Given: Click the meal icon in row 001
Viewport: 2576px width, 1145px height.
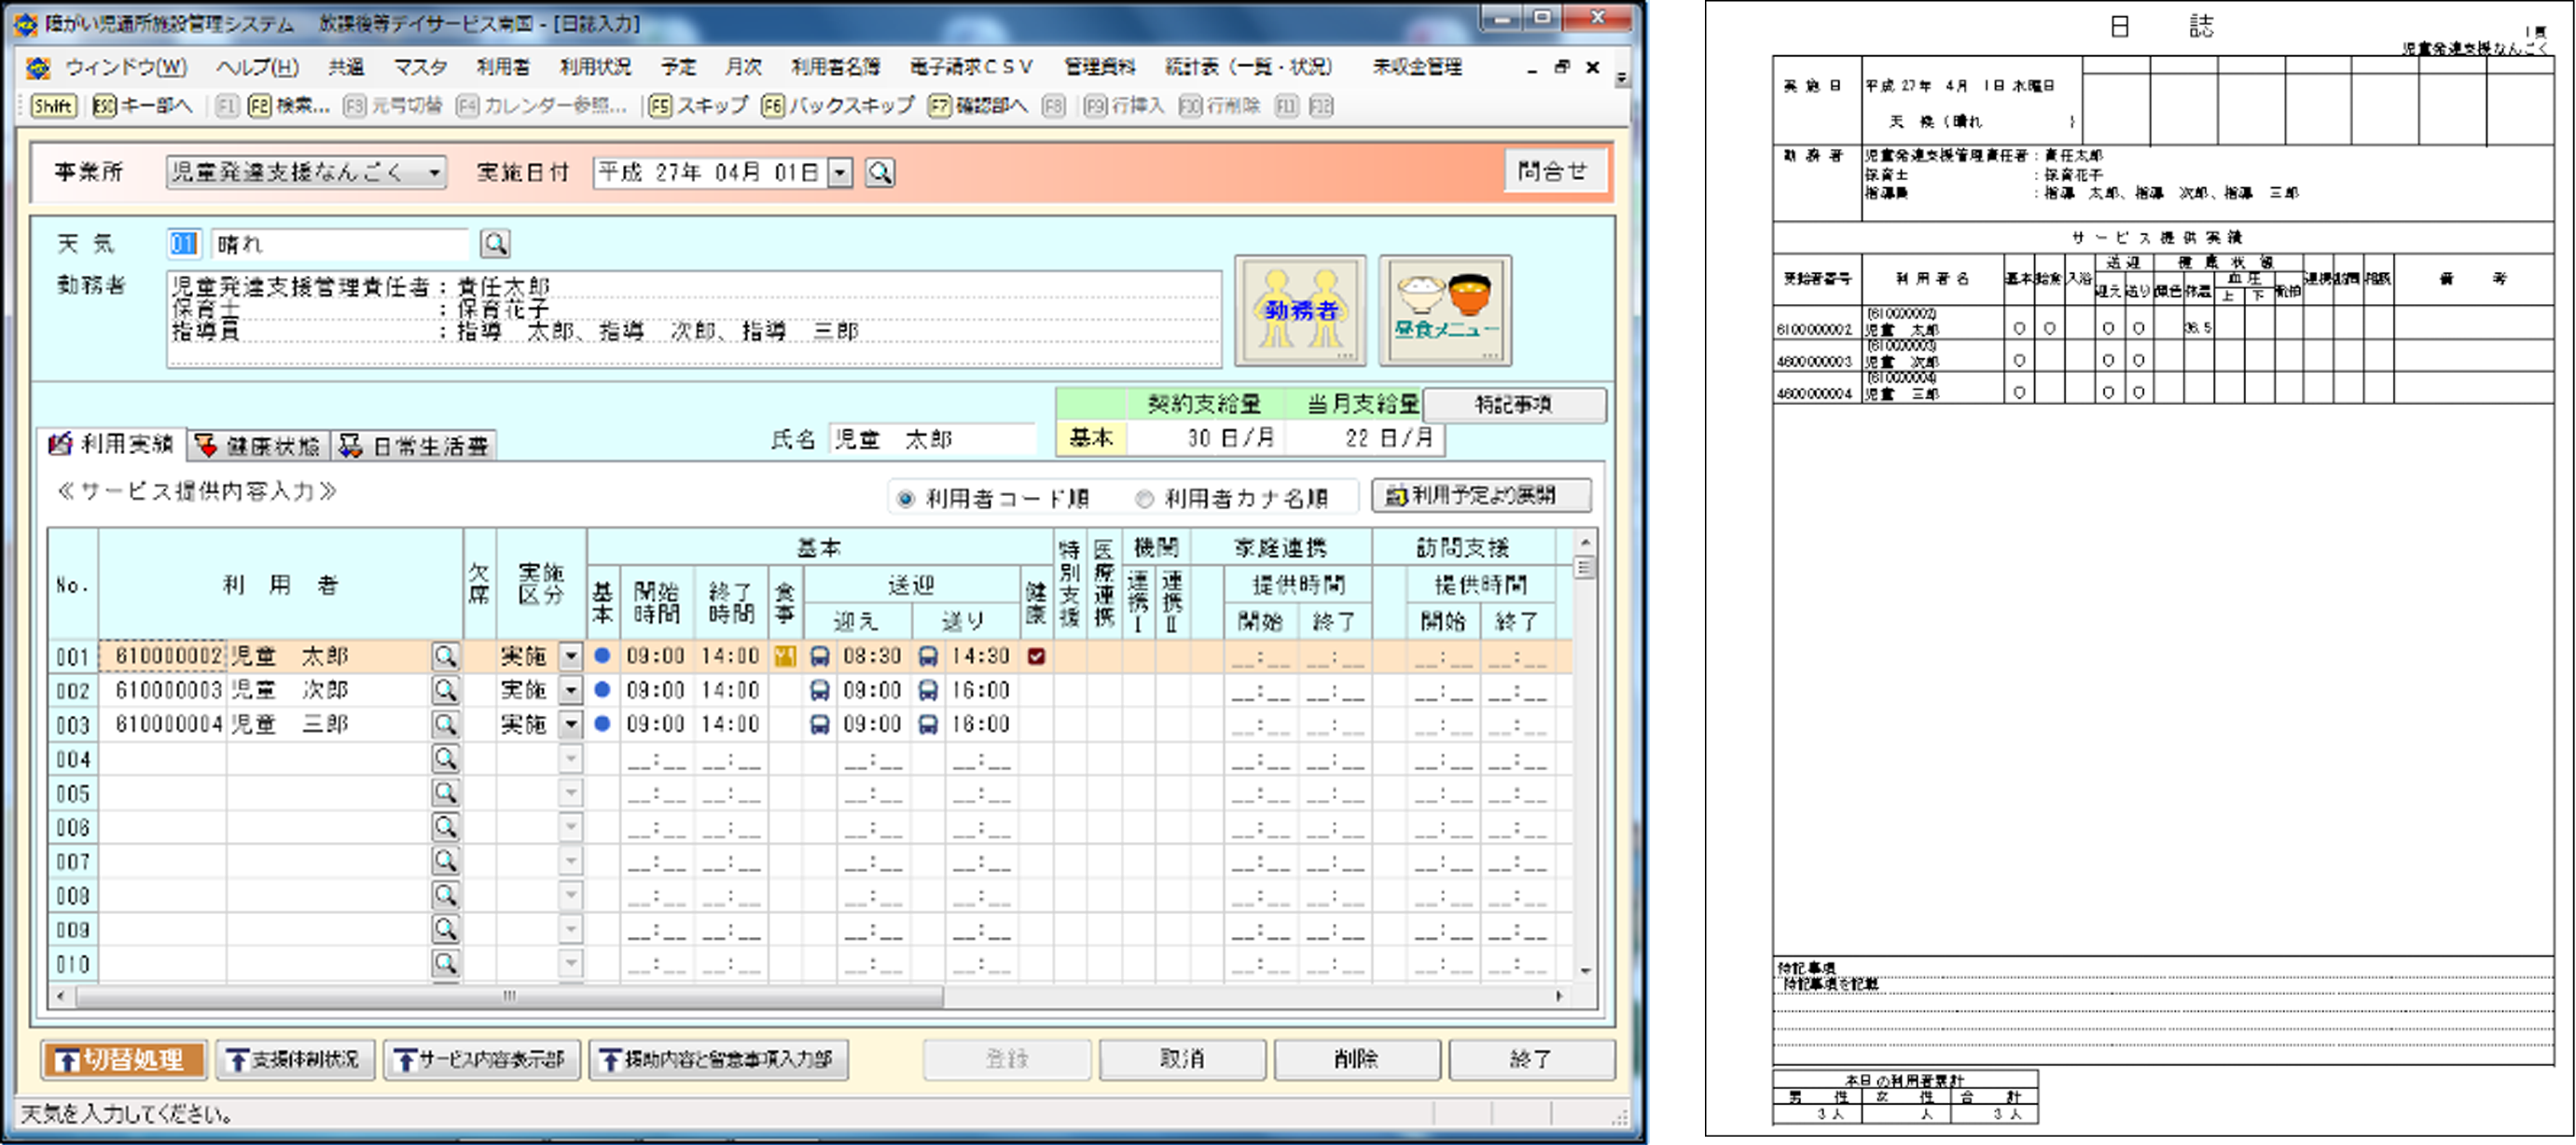Looking at the screenshot, I should (785, 656).
